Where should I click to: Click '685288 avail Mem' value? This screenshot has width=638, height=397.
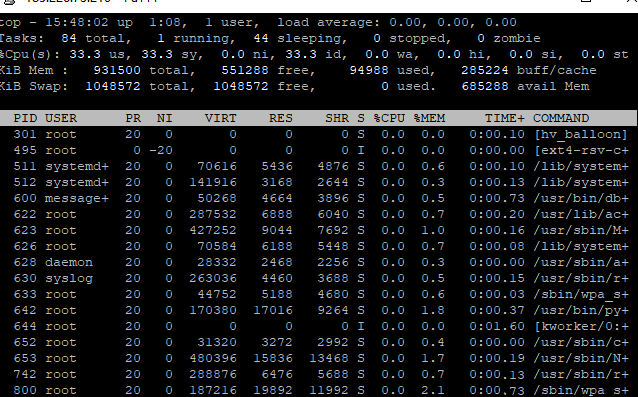[525, 87]
